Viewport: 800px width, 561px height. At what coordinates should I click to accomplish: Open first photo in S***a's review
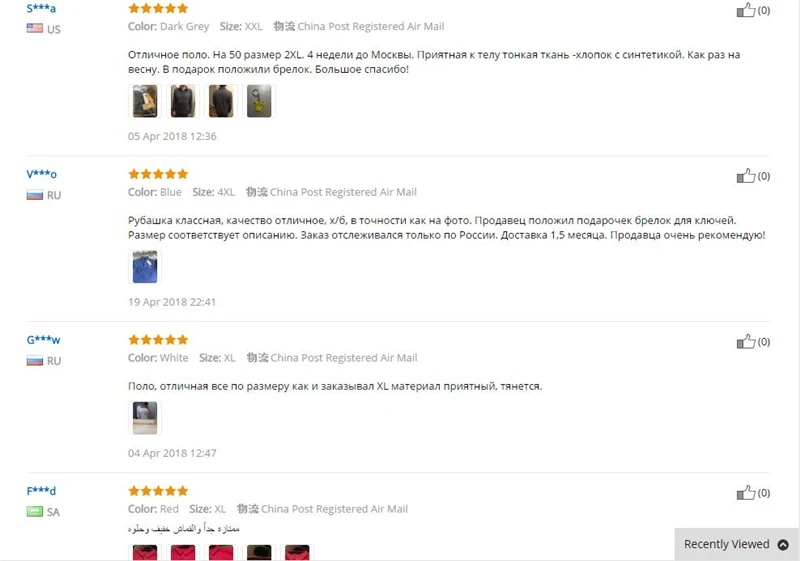tap(145, 101)
